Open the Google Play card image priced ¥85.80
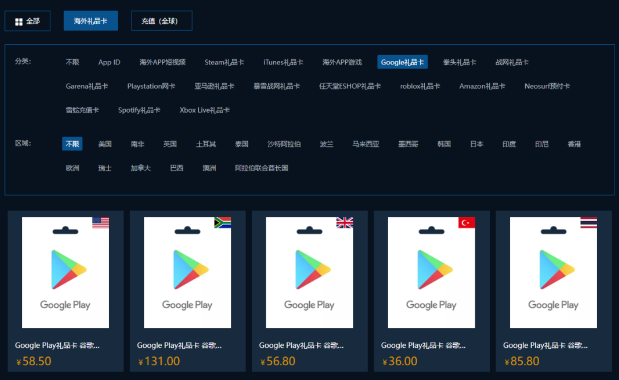This screenshot has width=619, height=380. (553, 272)
